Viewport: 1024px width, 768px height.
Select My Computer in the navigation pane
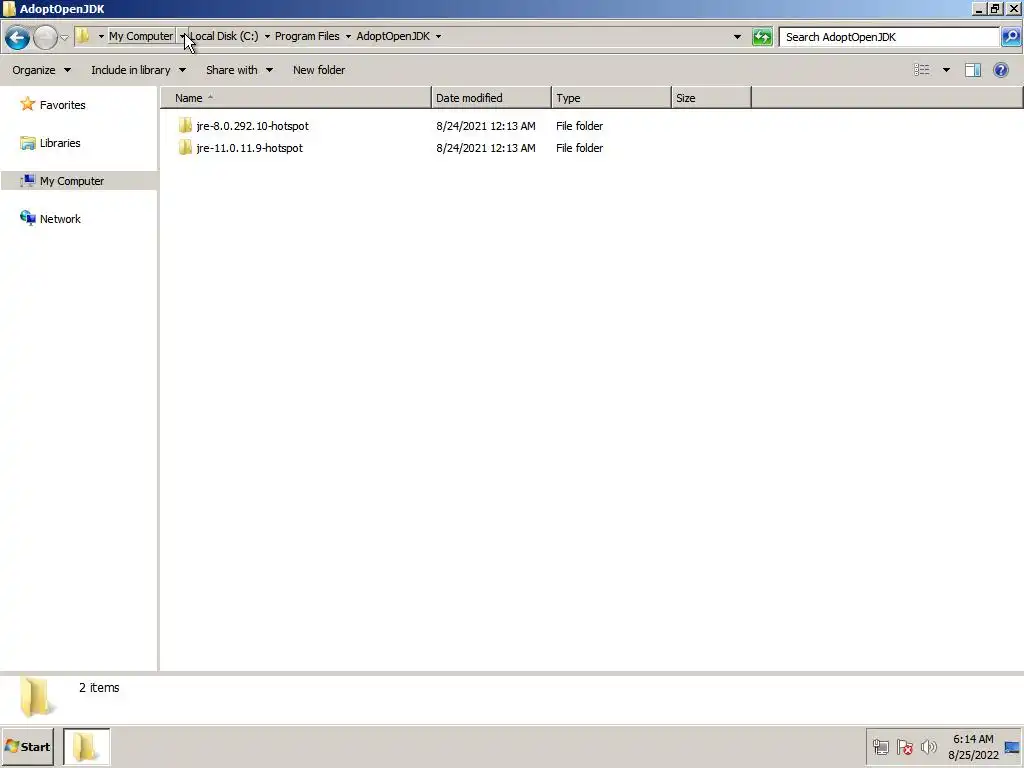72,181
